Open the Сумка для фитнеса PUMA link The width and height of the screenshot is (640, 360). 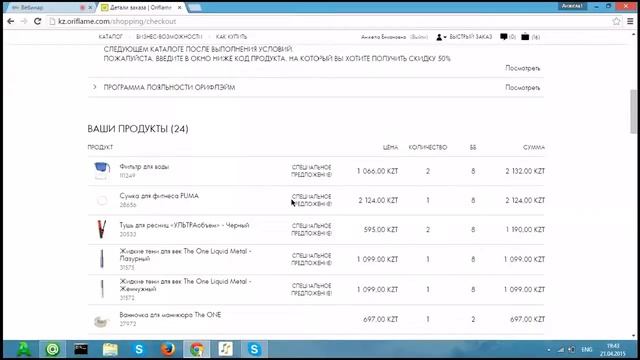159,196
